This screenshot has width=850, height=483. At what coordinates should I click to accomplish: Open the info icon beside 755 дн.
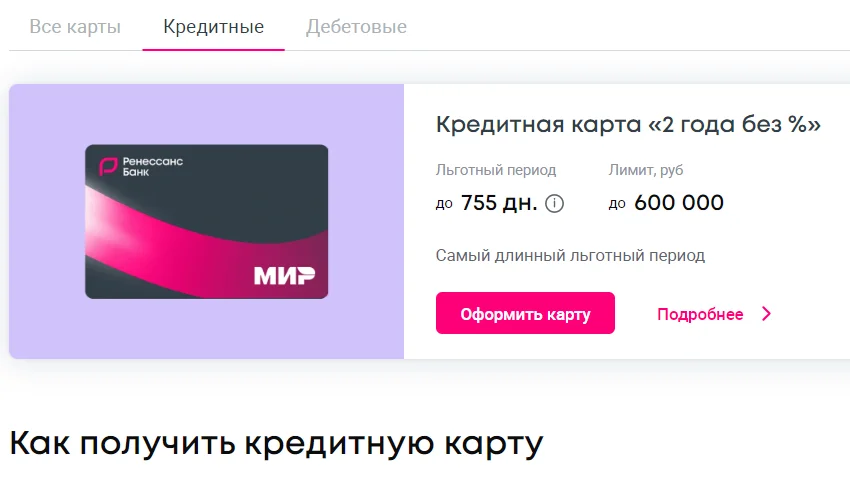pyautogui.click(x=555, y=204)
